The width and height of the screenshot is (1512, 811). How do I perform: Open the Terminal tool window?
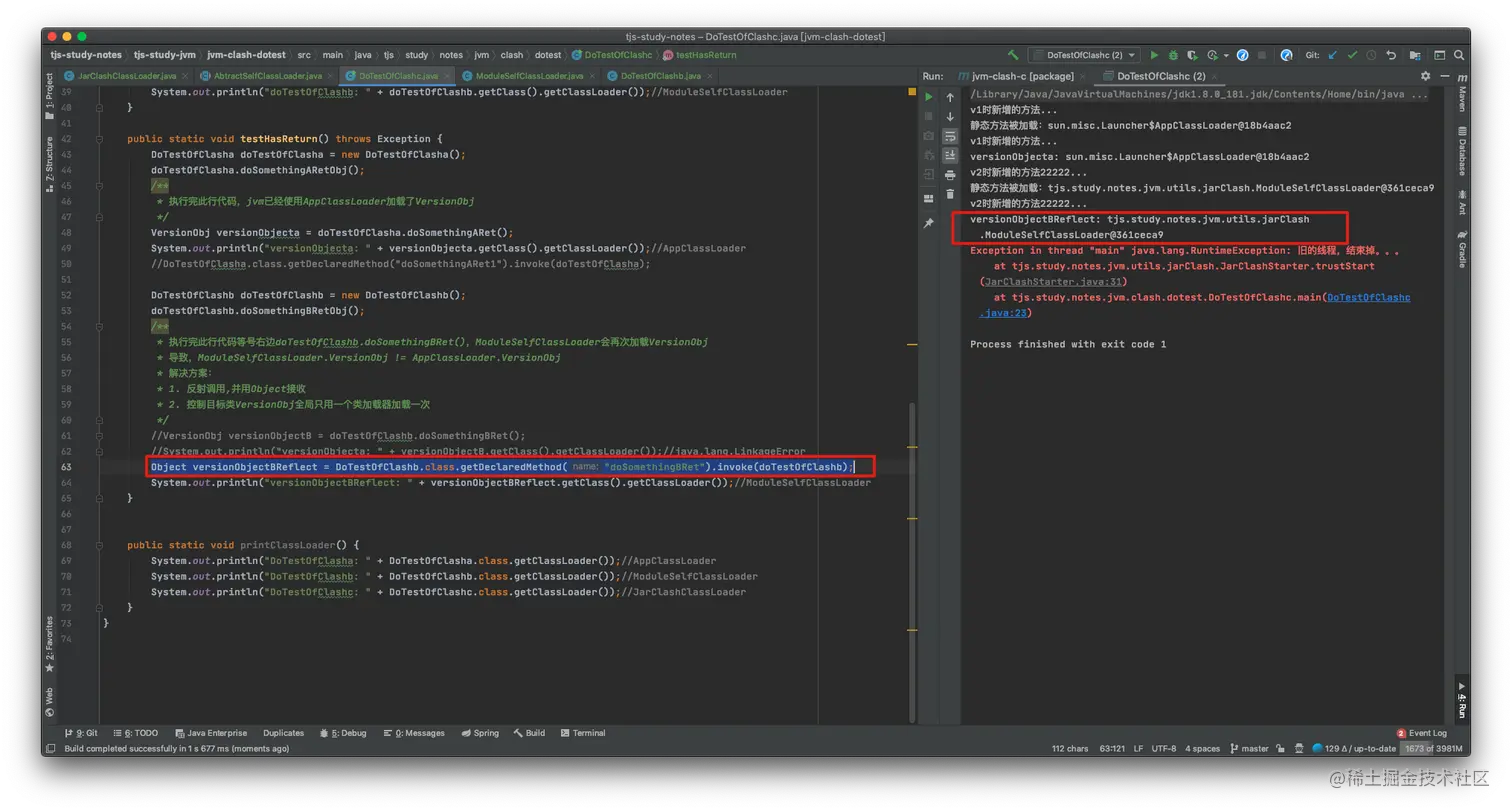click(x=582, y=733)
